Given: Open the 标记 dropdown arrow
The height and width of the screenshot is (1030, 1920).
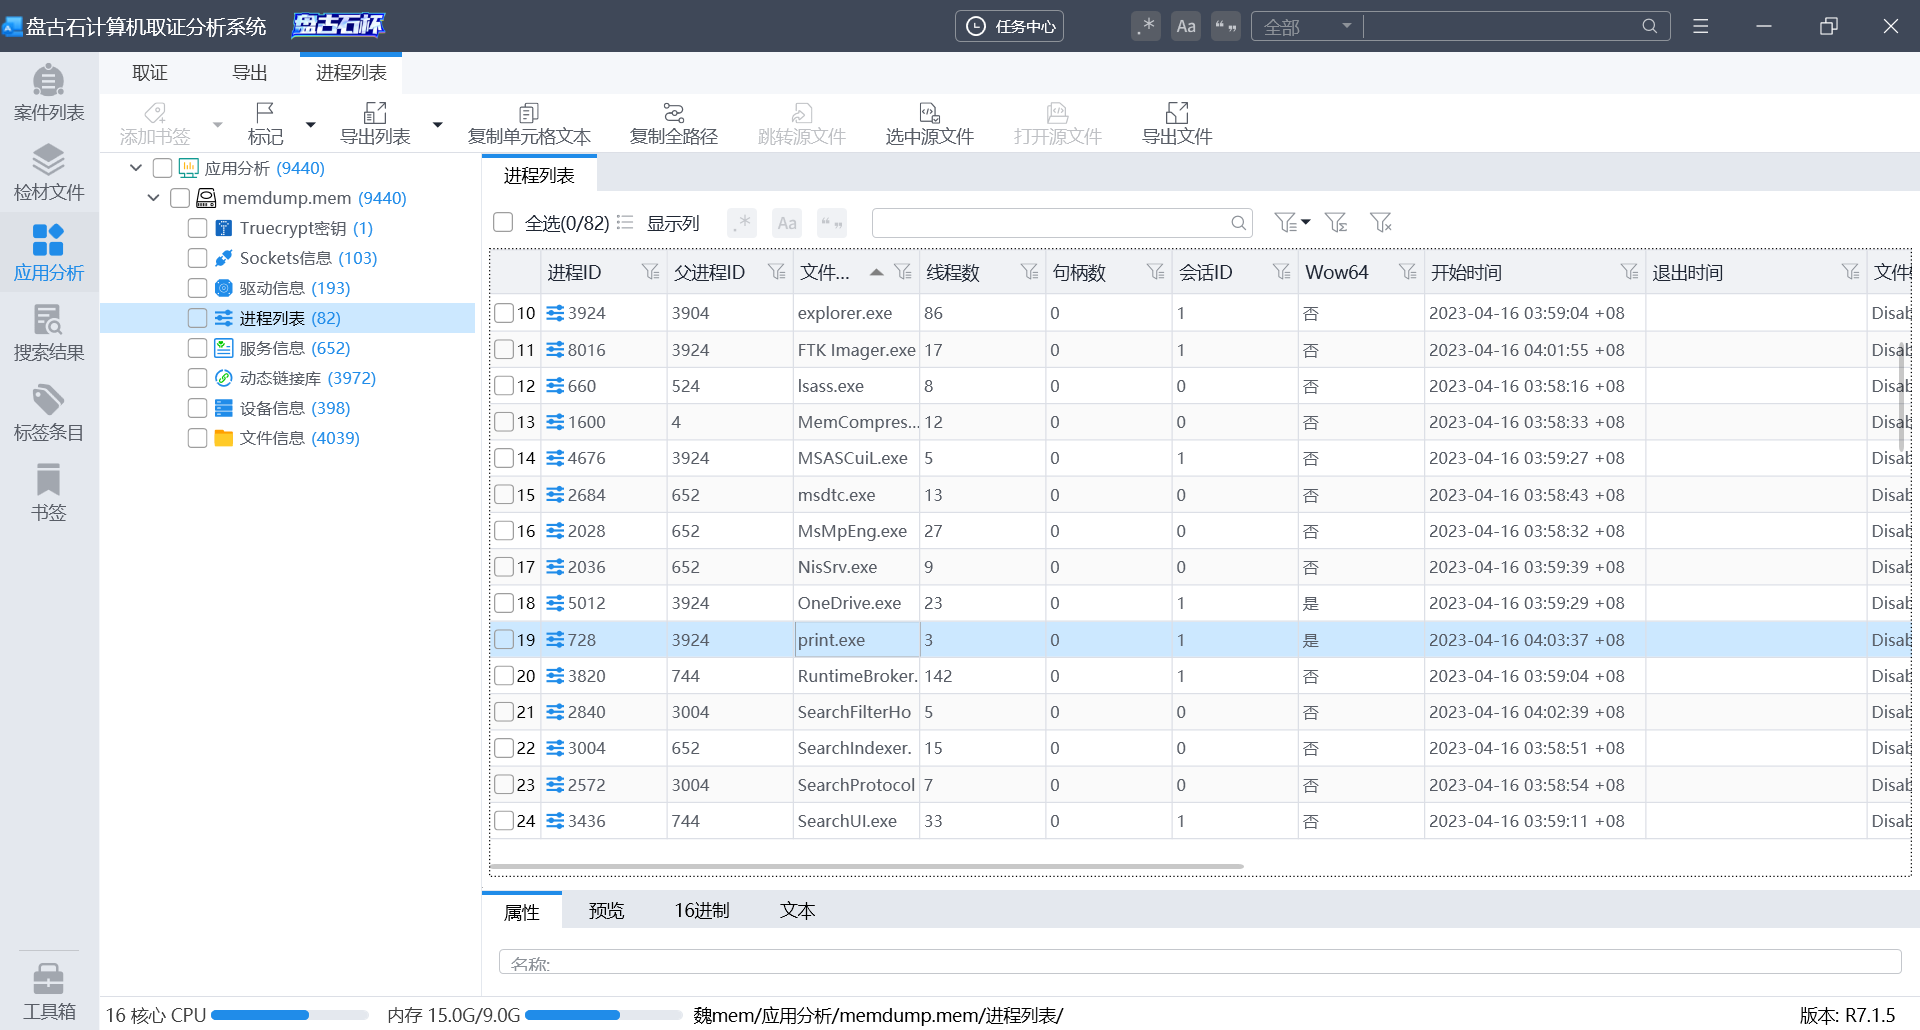Looking at the screenshot, I should click(x=311, y=124).
